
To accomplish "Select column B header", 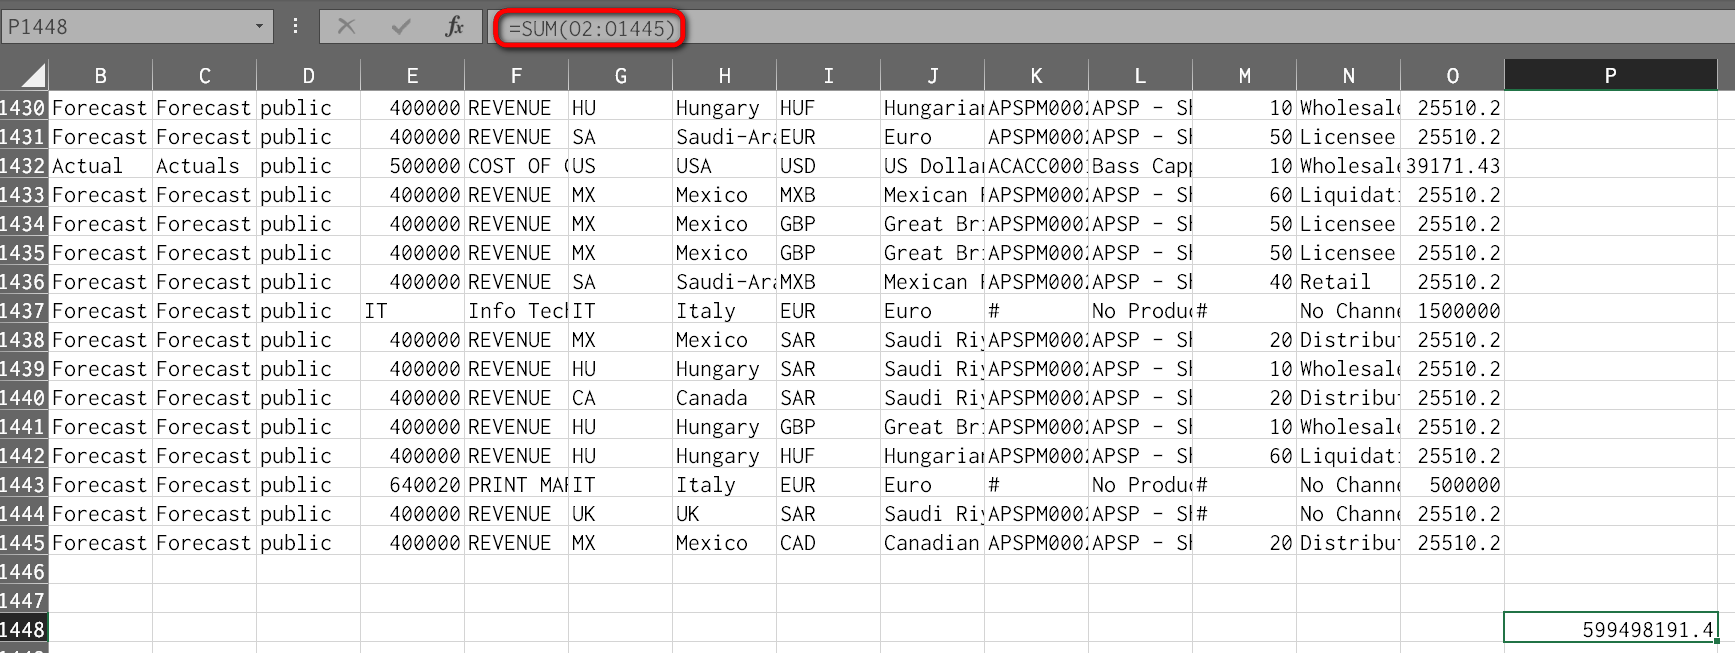I will click(x=101, y=76).
